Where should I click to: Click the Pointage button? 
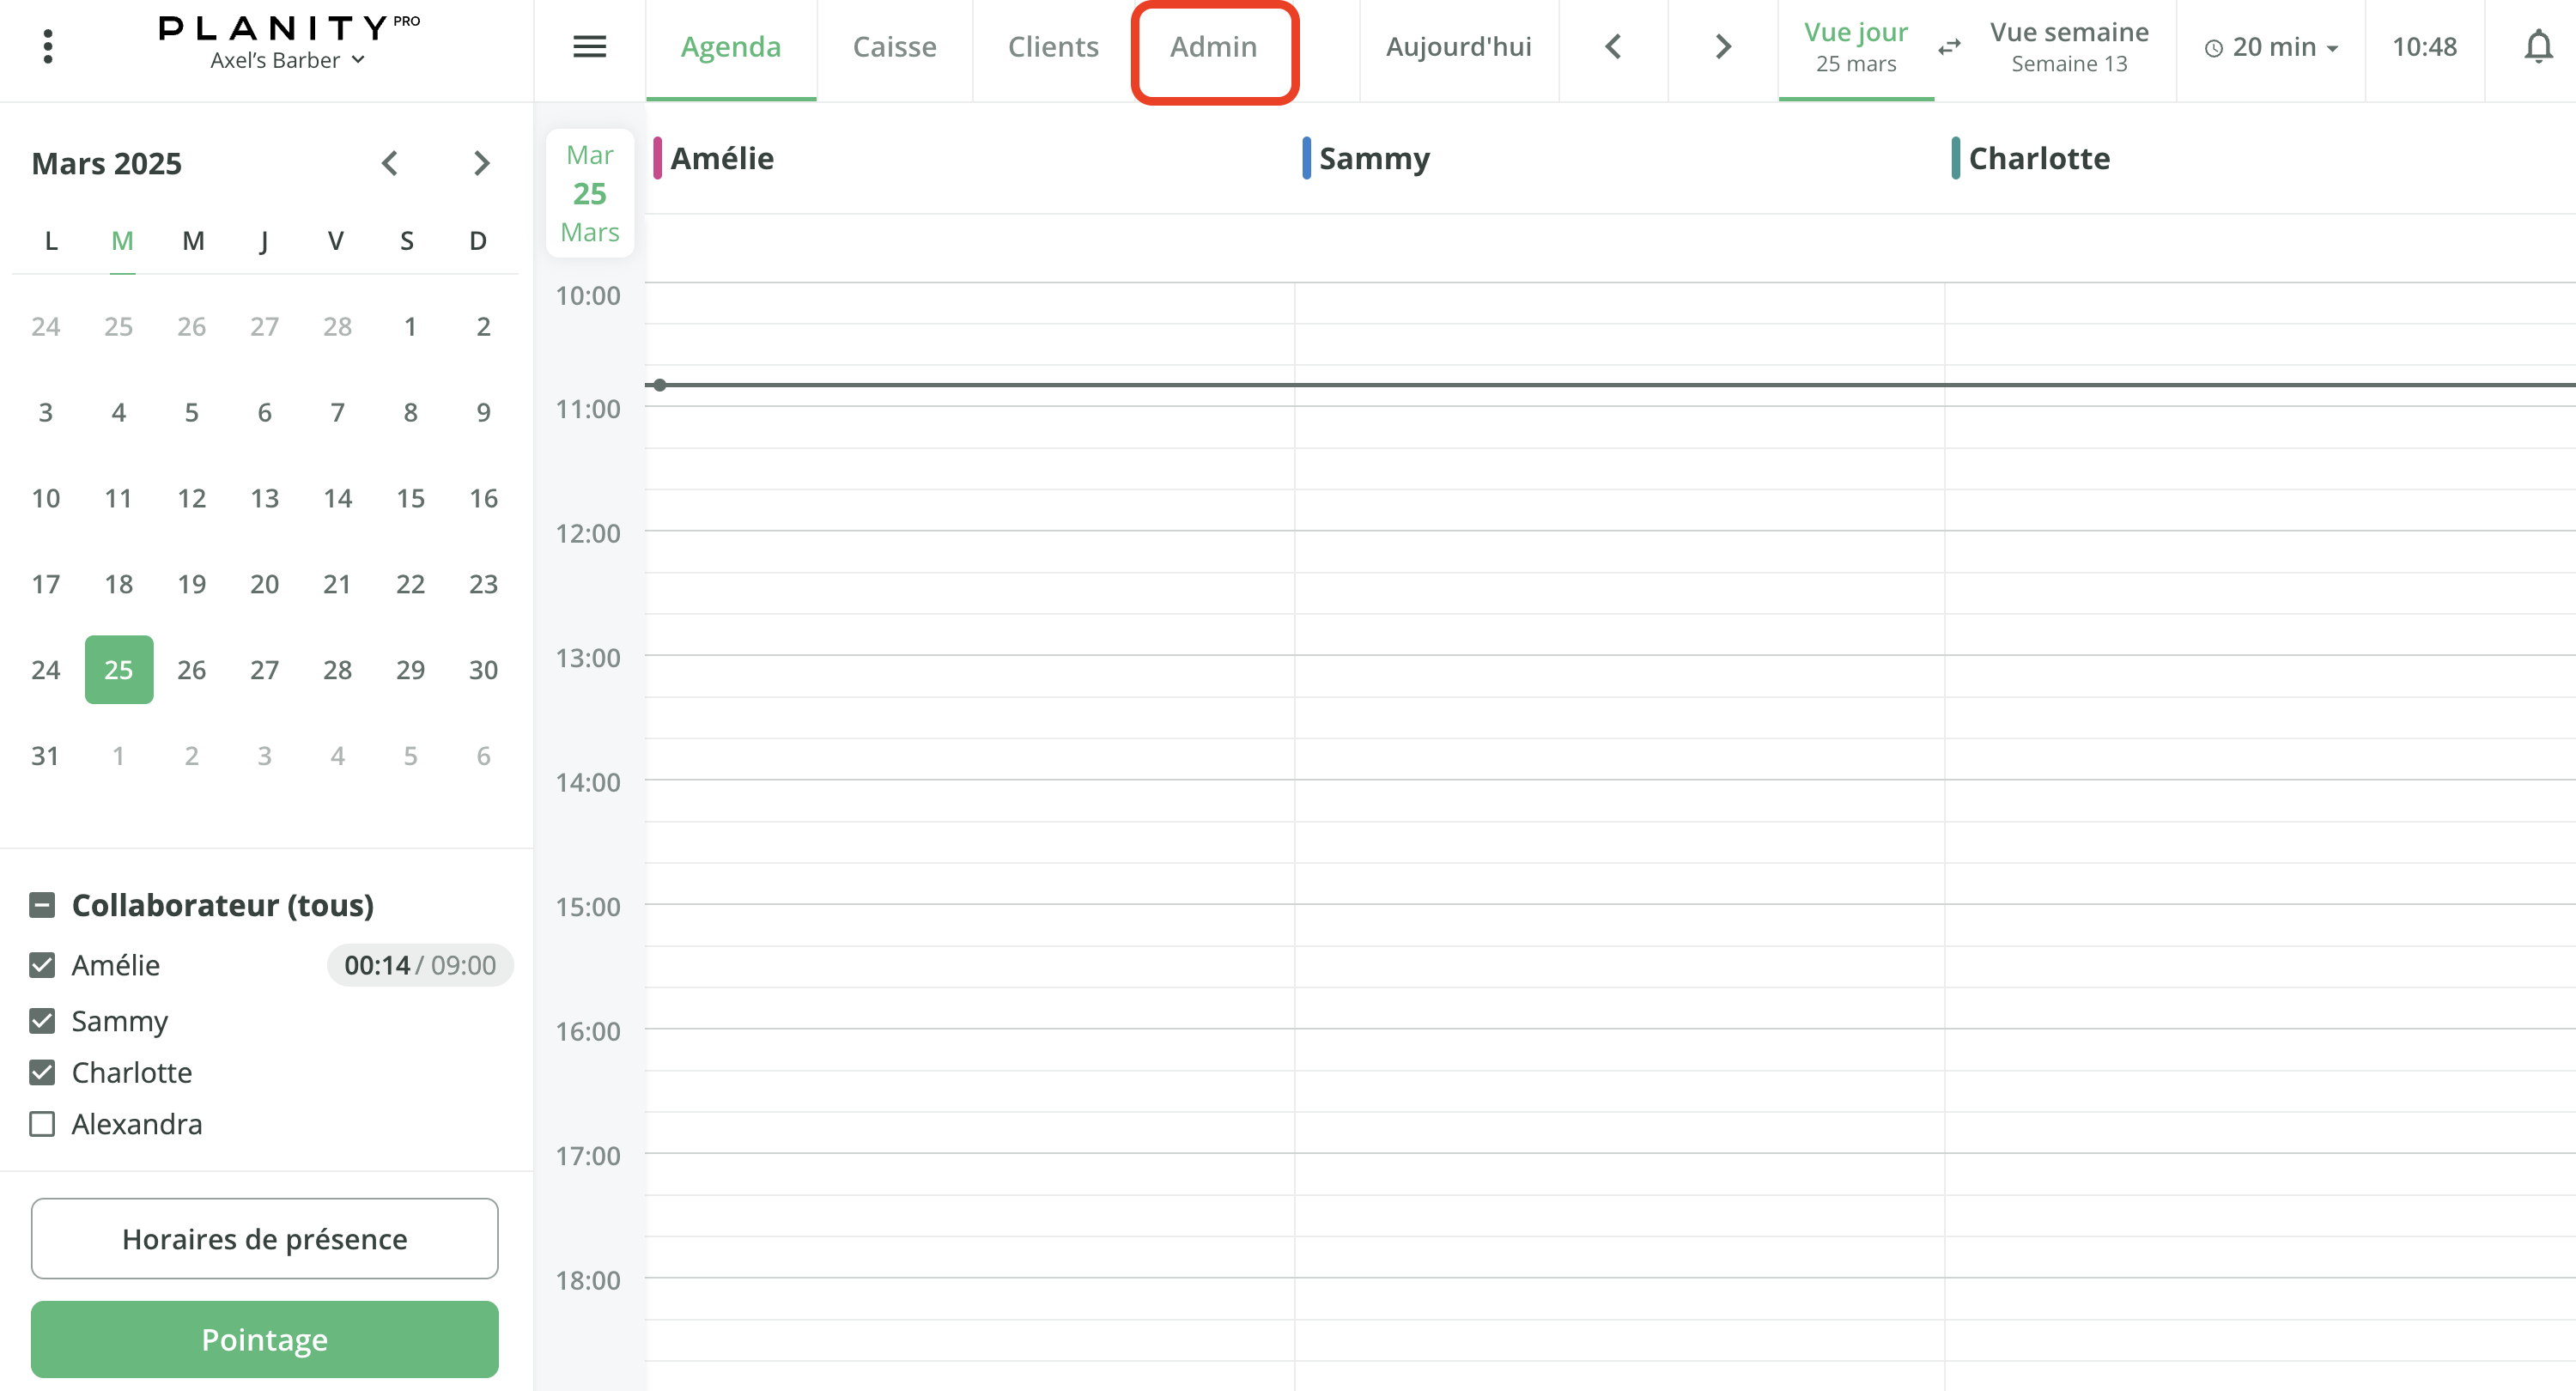[264, 1339]
